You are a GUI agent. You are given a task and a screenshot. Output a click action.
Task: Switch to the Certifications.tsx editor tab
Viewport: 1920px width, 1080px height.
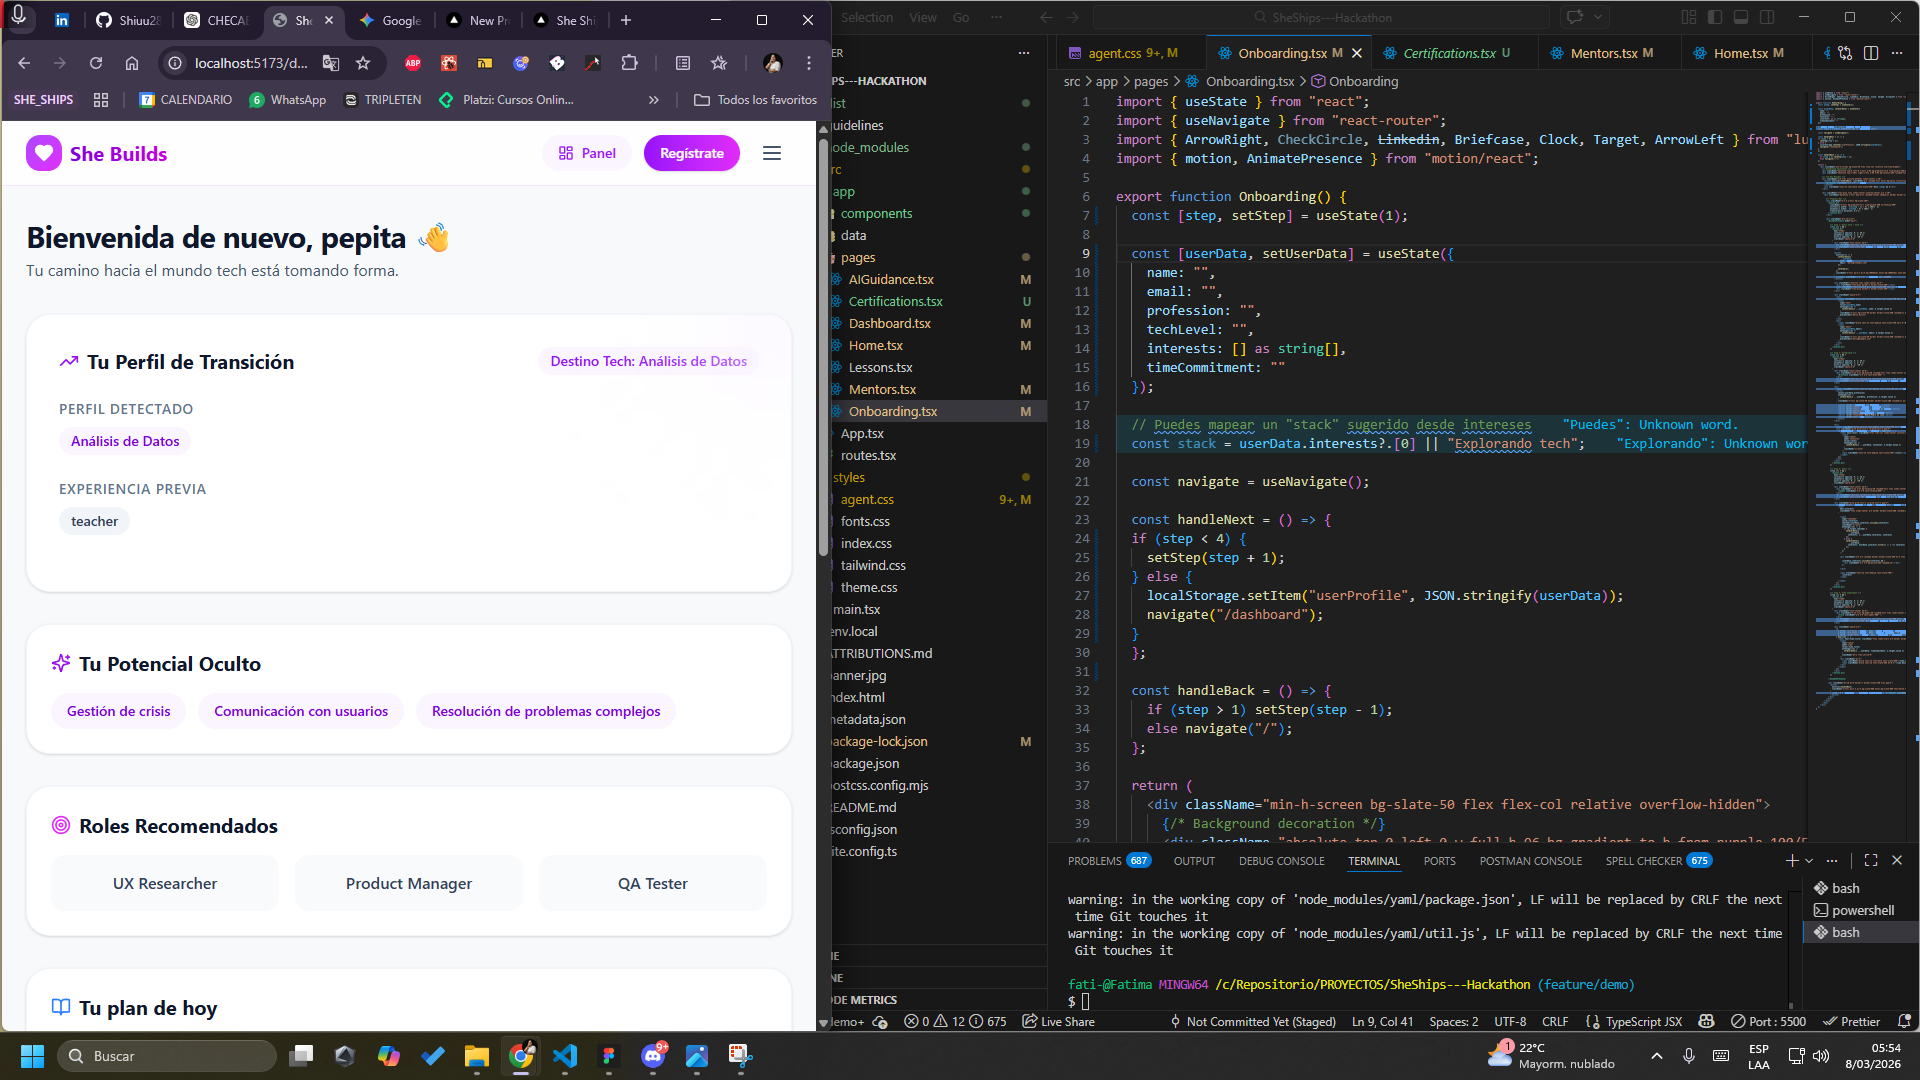(x=1448, y=53)
